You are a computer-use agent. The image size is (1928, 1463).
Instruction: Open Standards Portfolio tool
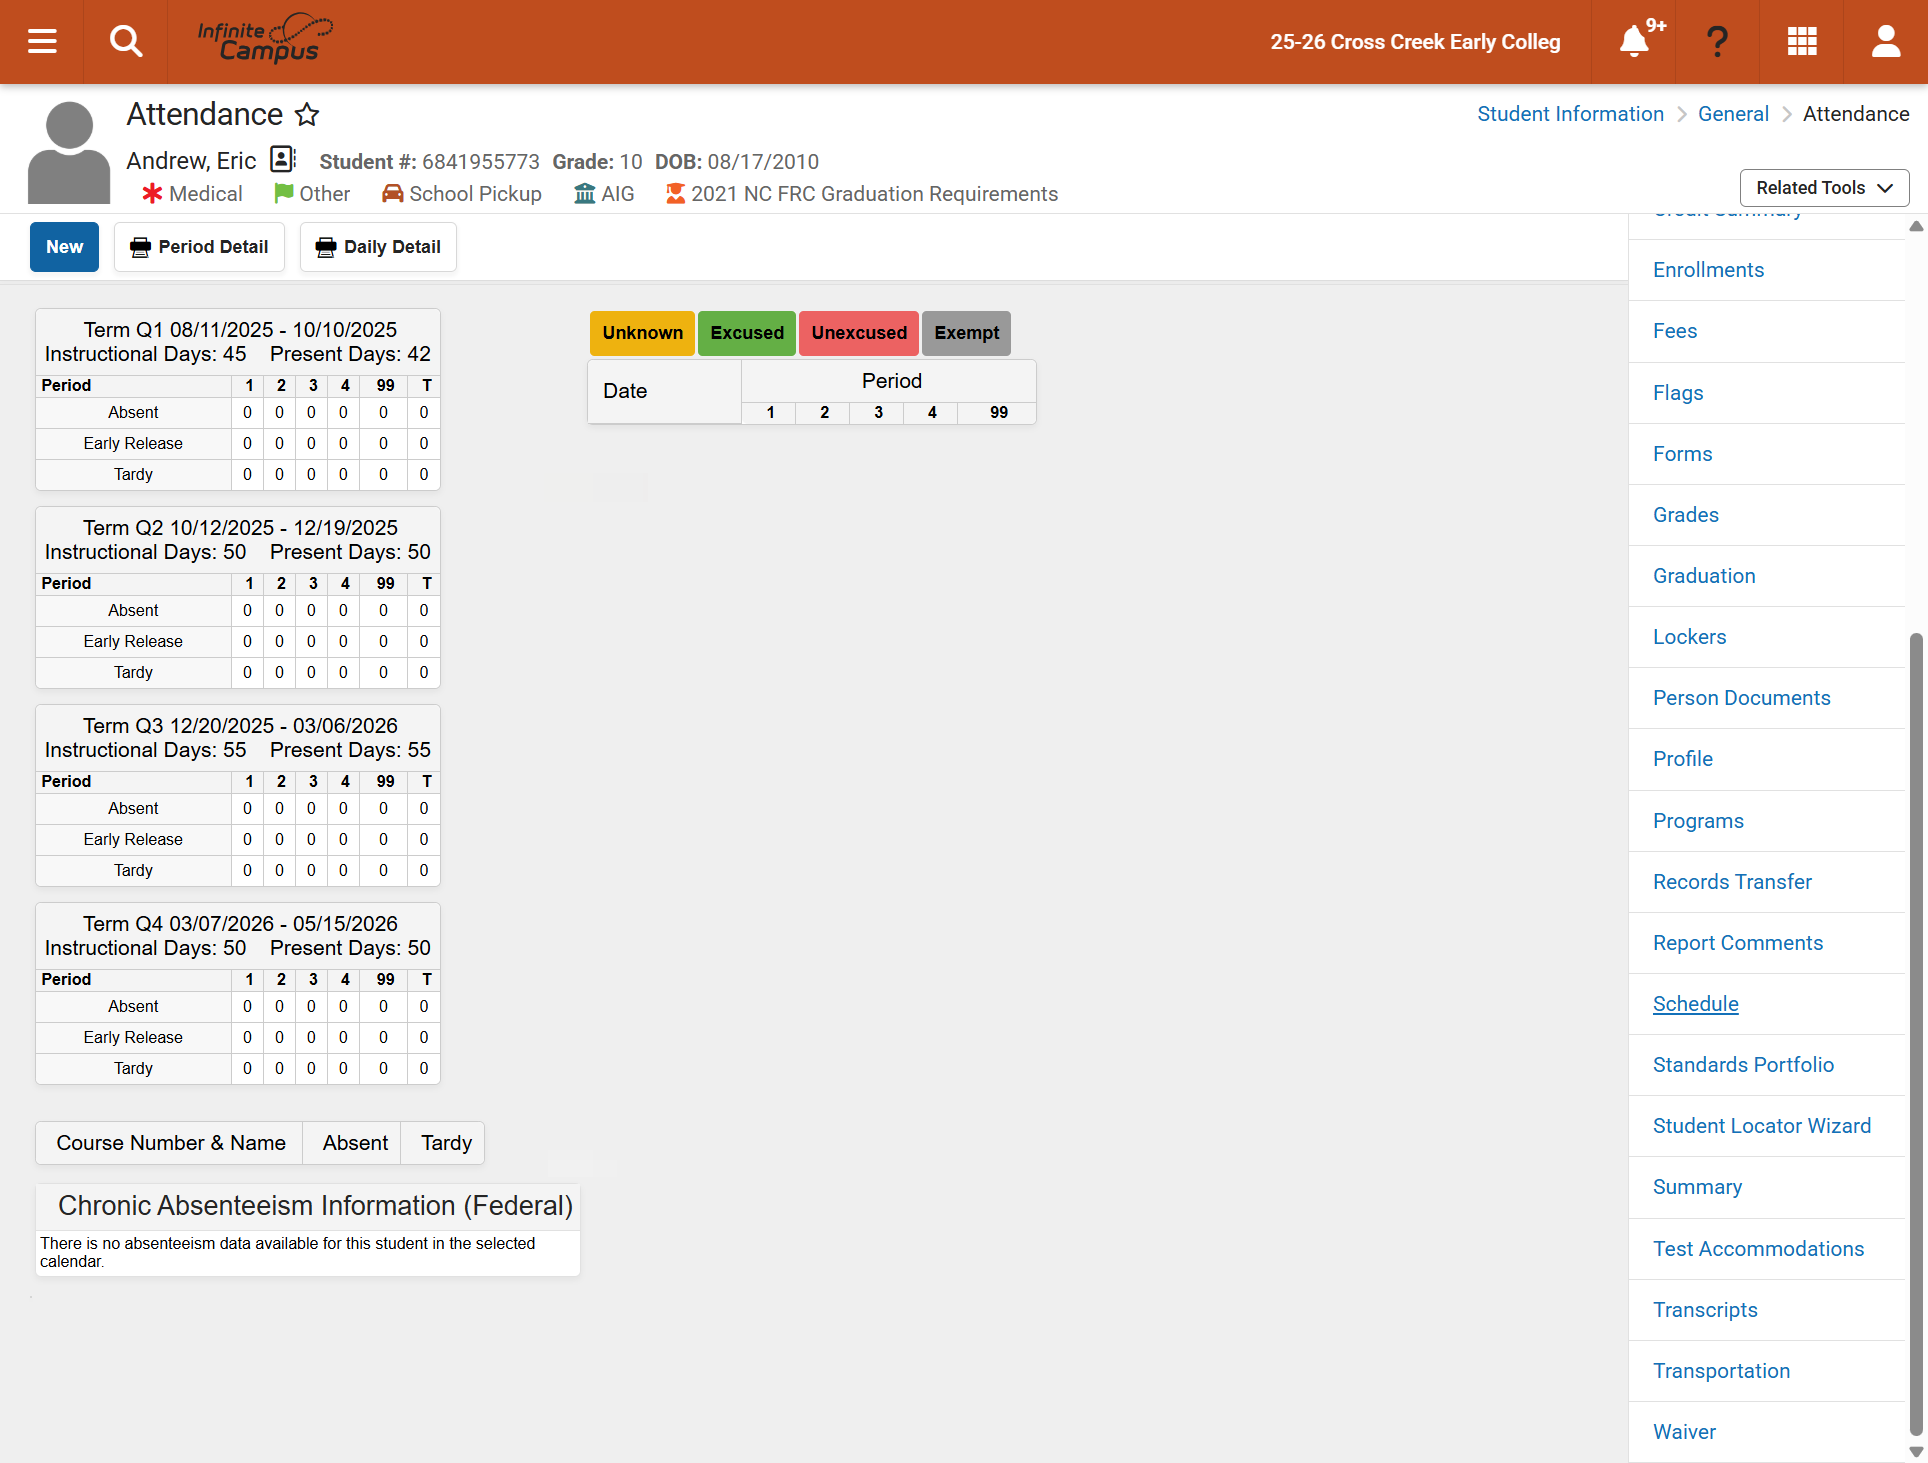click(1743, 1065)
